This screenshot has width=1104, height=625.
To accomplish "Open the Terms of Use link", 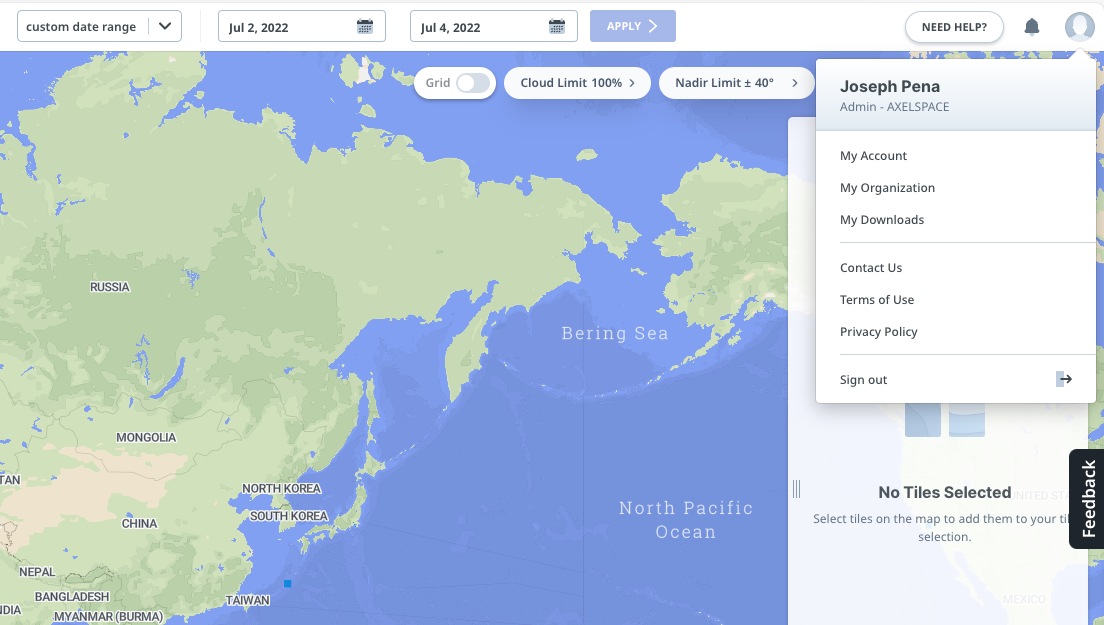I will [x=876, y=300].
